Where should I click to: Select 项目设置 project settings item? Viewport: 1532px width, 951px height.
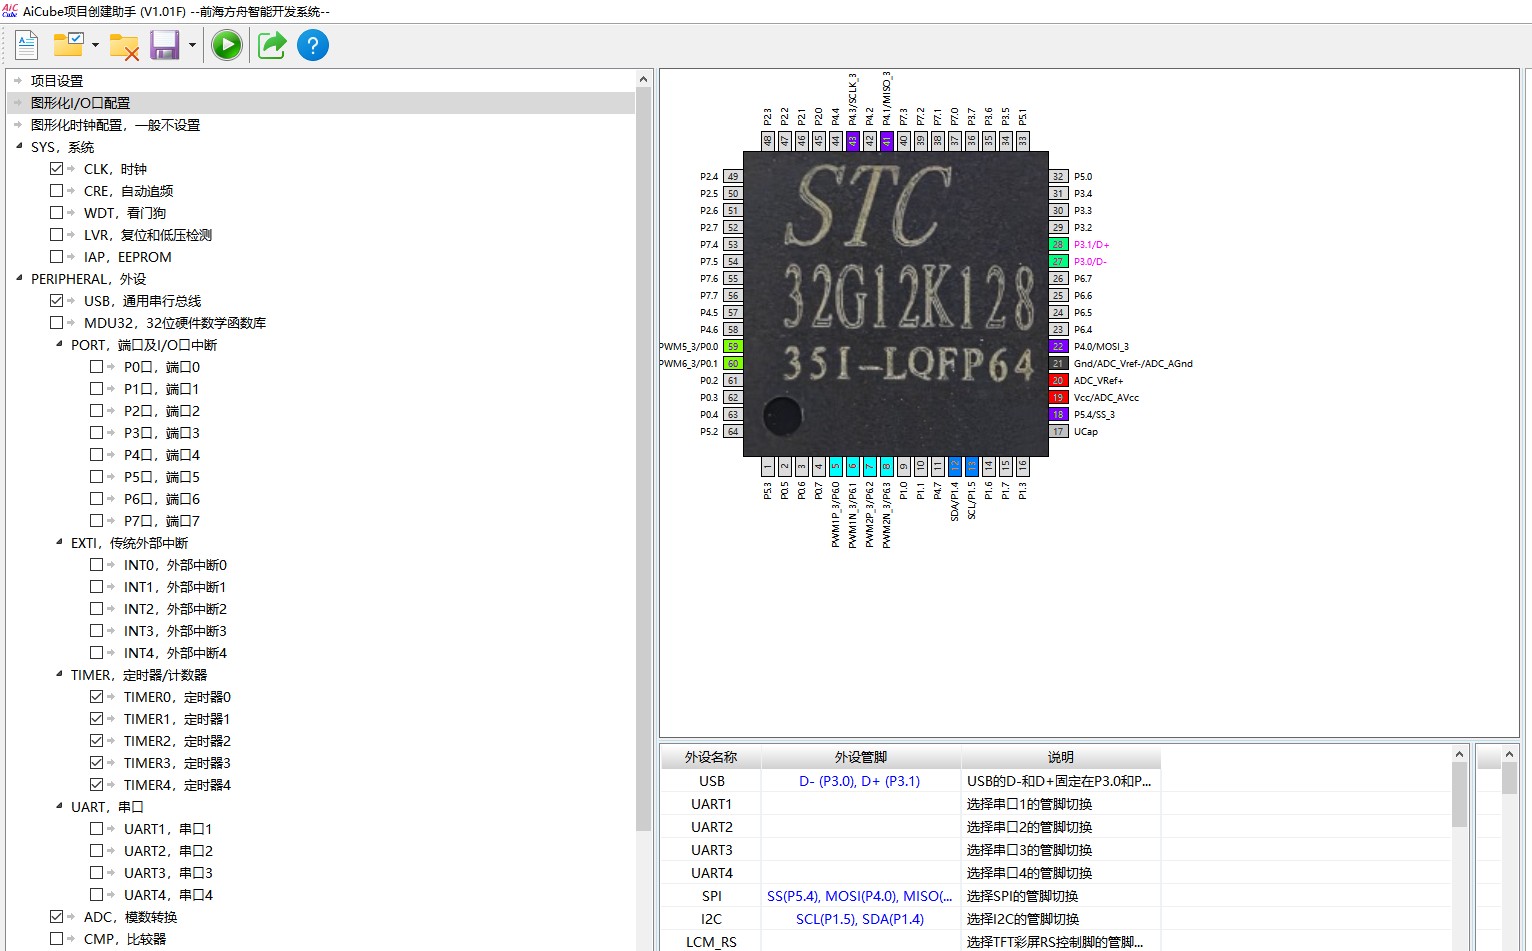click(57, 81)
